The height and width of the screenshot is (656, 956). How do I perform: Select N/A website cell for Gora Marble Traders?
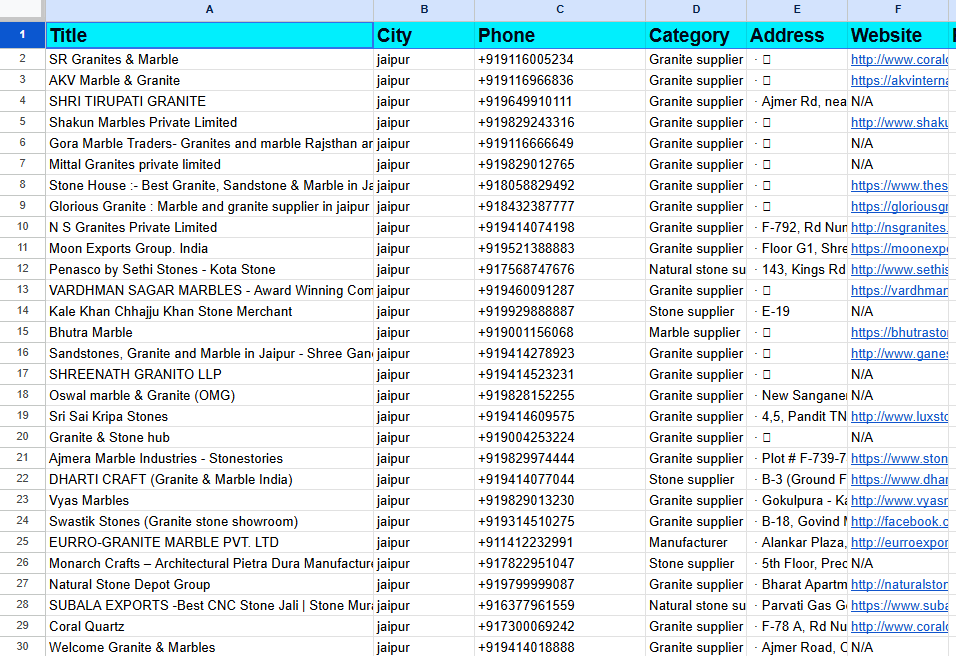click(898, 143)
